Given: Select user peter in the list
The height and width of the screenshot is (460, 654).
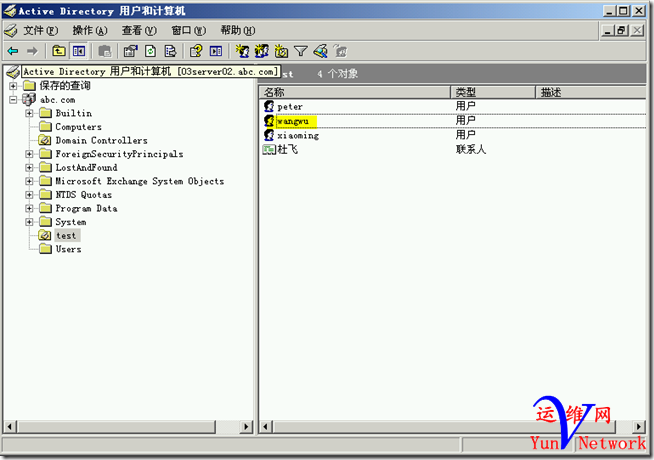Looking at the screenshot, I should (290, 107).
